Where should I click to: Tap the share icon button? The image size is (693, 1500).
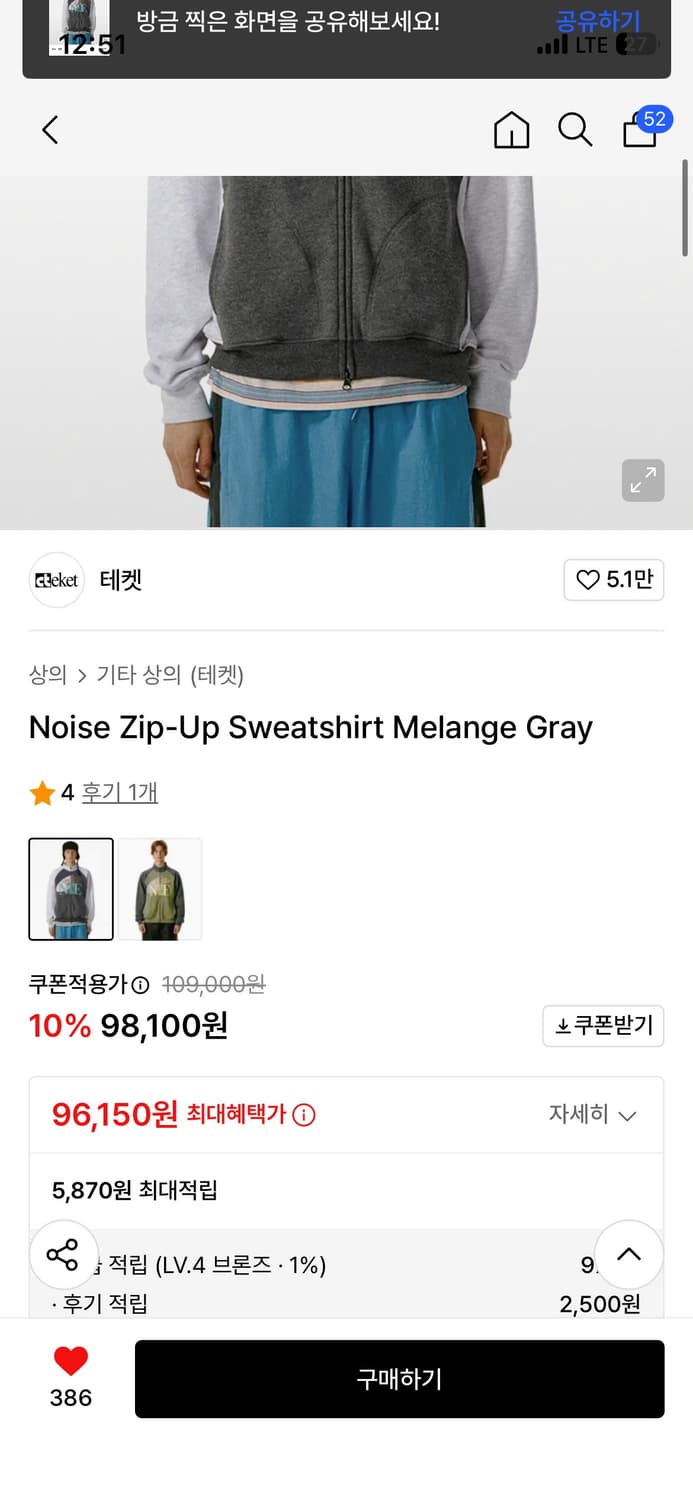click(x=62, y=1254)
